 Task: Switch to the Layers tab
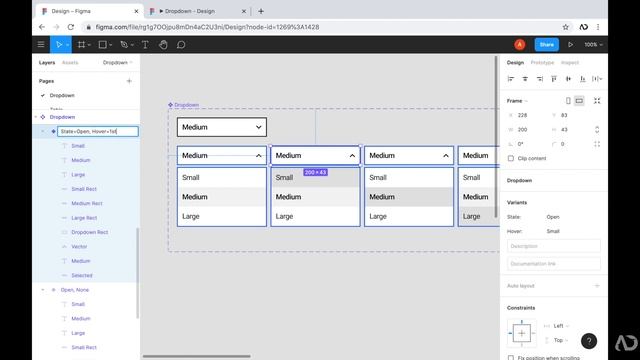pos(47,62)
